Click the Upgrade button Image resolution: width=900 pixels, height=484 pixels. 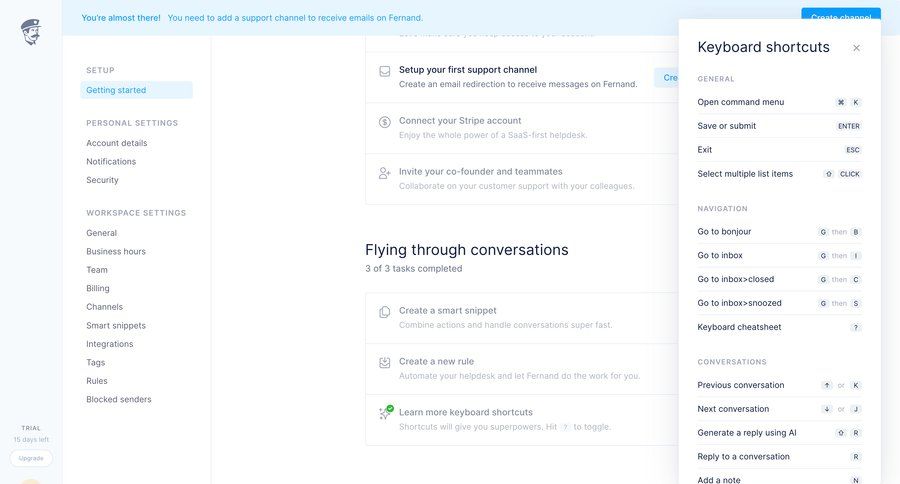(x=31, y=458)
